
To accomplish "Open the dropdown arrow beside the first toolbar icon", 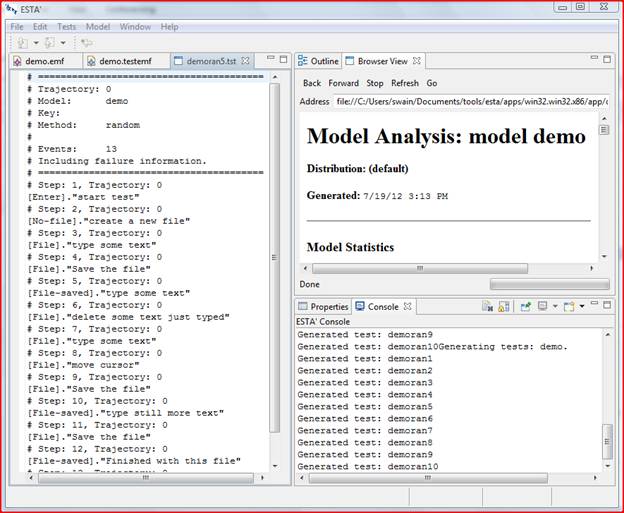I will [x=35, y=43].
